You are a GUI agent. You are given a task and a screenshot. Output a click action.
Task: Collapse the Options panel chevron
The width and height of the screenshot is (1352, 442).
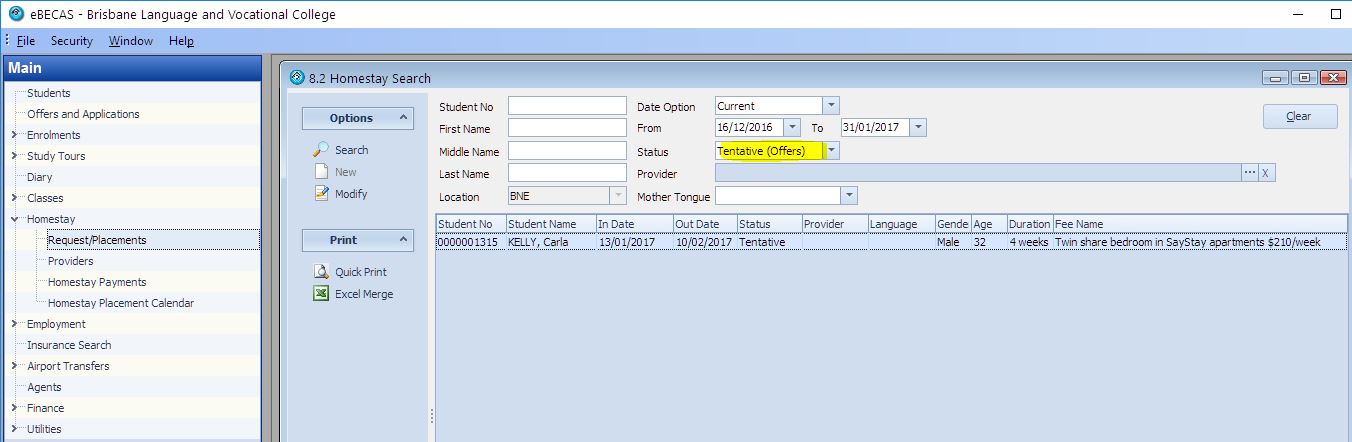point(403,118)
